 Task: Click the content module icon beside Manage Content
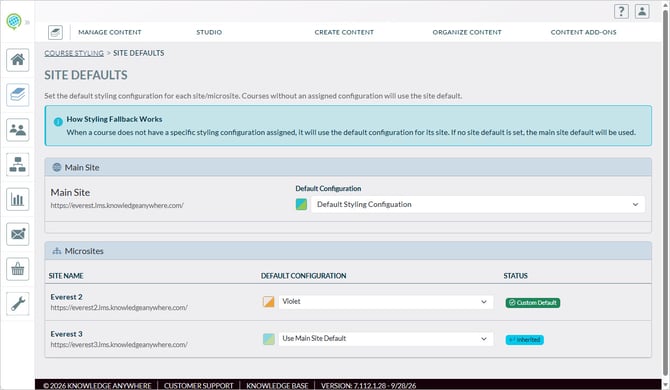[56, 32]
